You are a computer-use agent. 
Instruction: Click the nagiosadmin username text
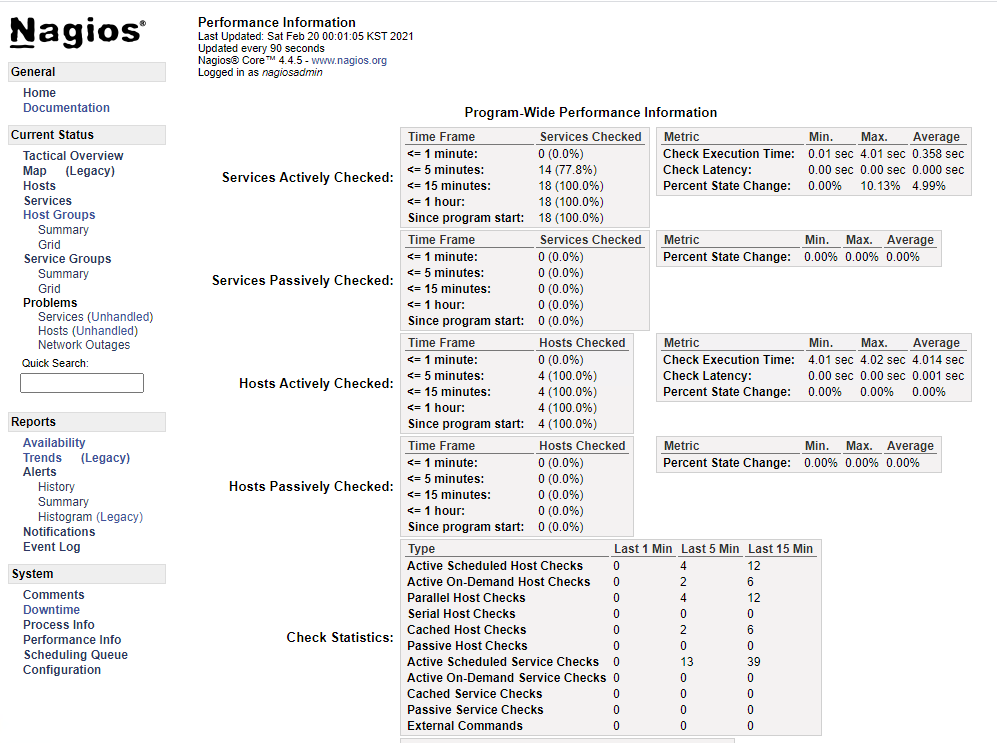292,72
